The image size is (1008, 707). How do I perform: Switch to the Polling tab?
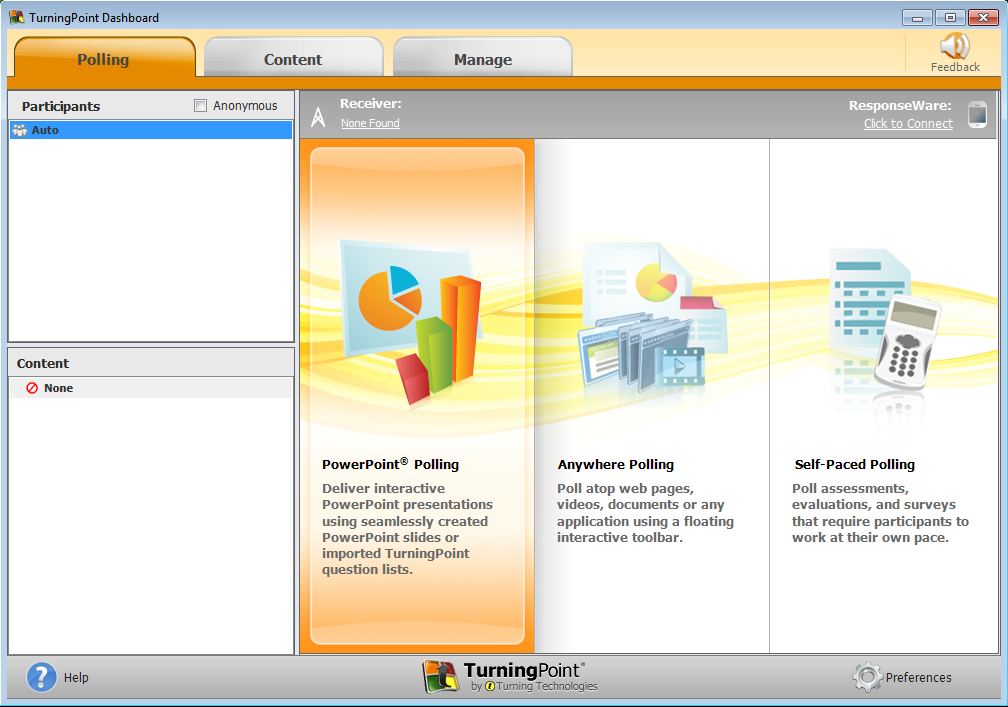coord(104,58)
